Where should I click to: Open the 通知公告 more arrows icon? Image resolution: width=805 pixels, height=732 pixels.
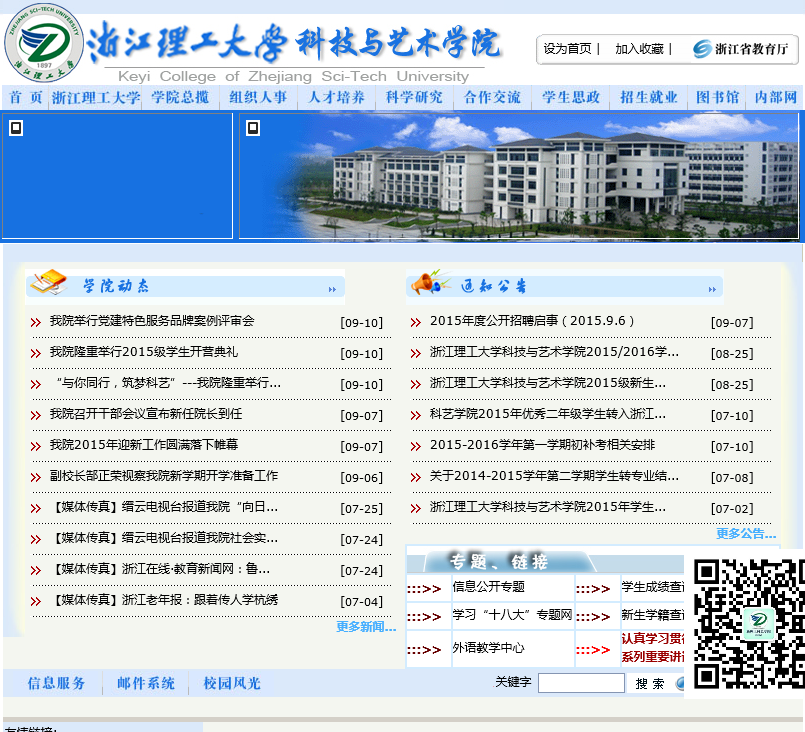click(x=712, y=290)
